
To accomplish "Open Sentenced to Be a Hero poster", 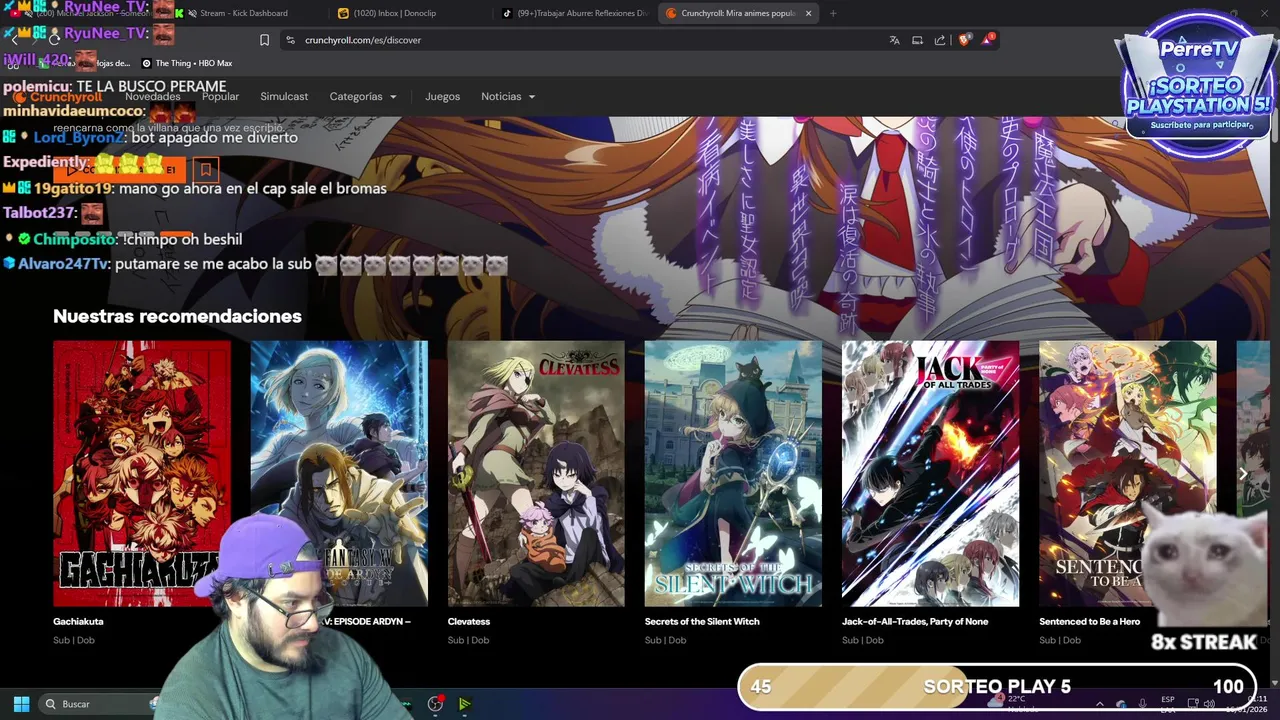I will (1128, 473).
